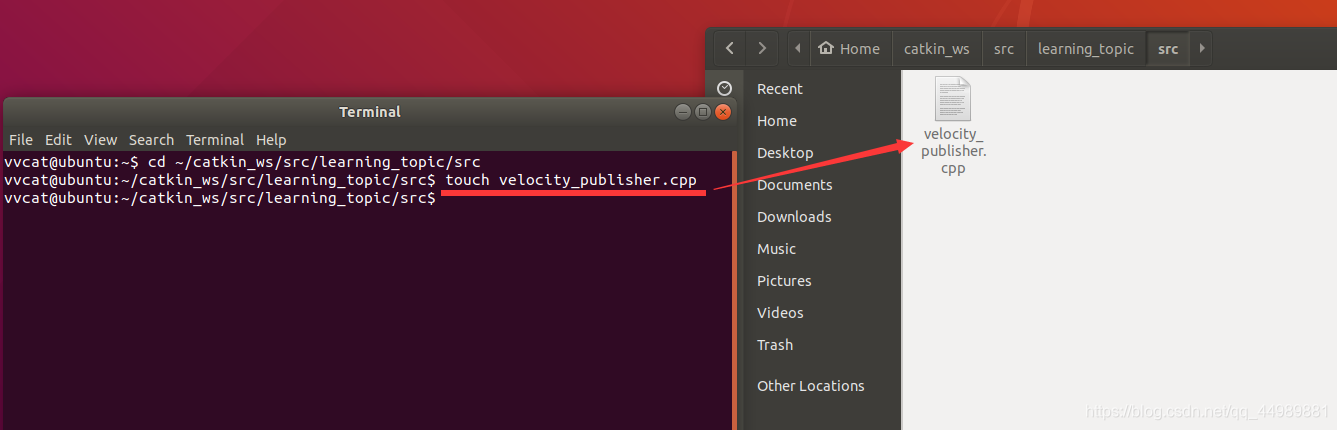This screenshot has width=1337, height=430.
Task: Open Terminal View menu
Action: 100,140
